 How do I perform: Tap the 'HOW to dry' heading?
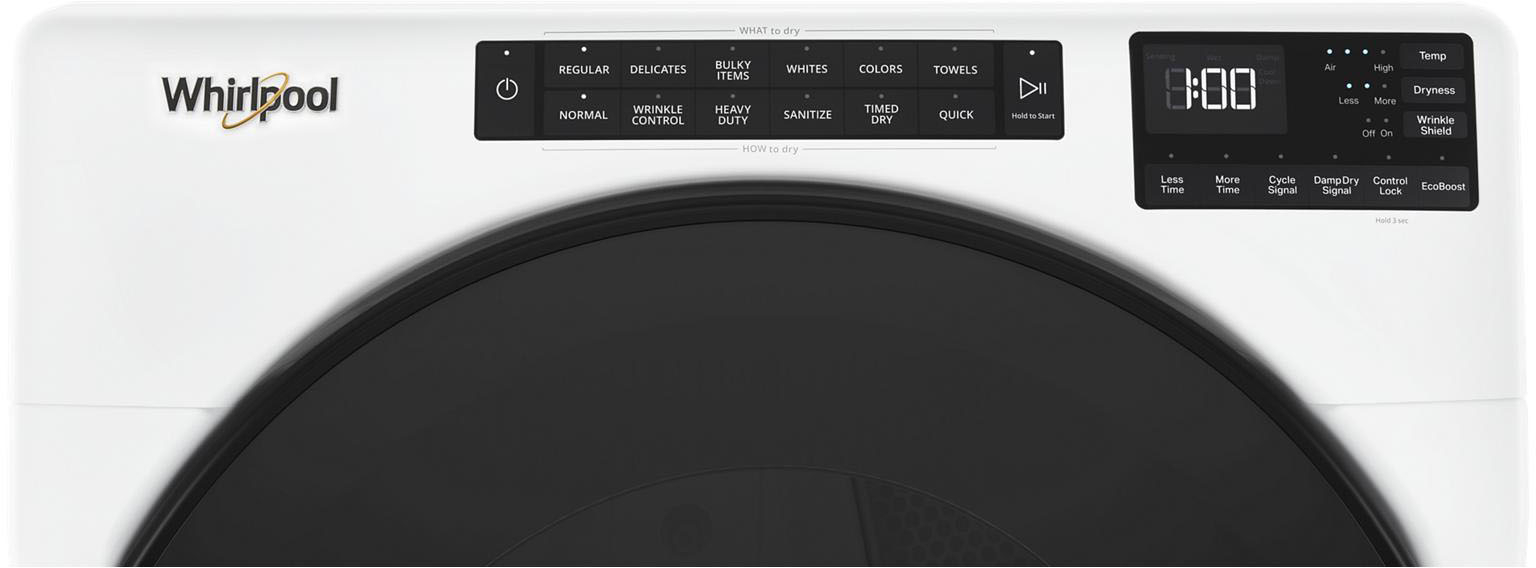pos(770,149)
